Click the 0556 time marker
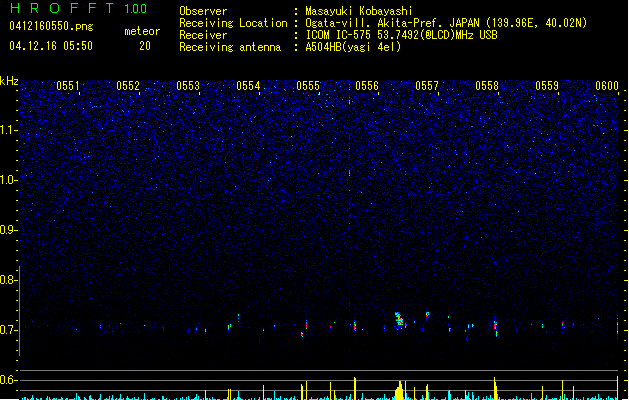This screenshot has width=629, height=400. coord(367,86)
